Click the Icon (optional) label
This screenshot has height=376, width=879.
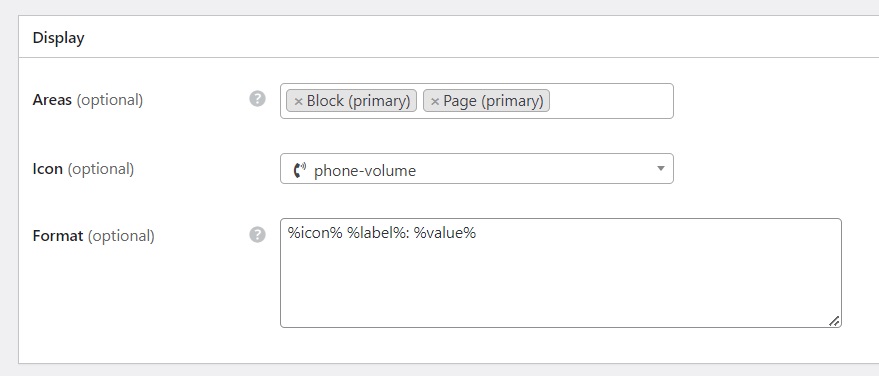coord(83,169)
